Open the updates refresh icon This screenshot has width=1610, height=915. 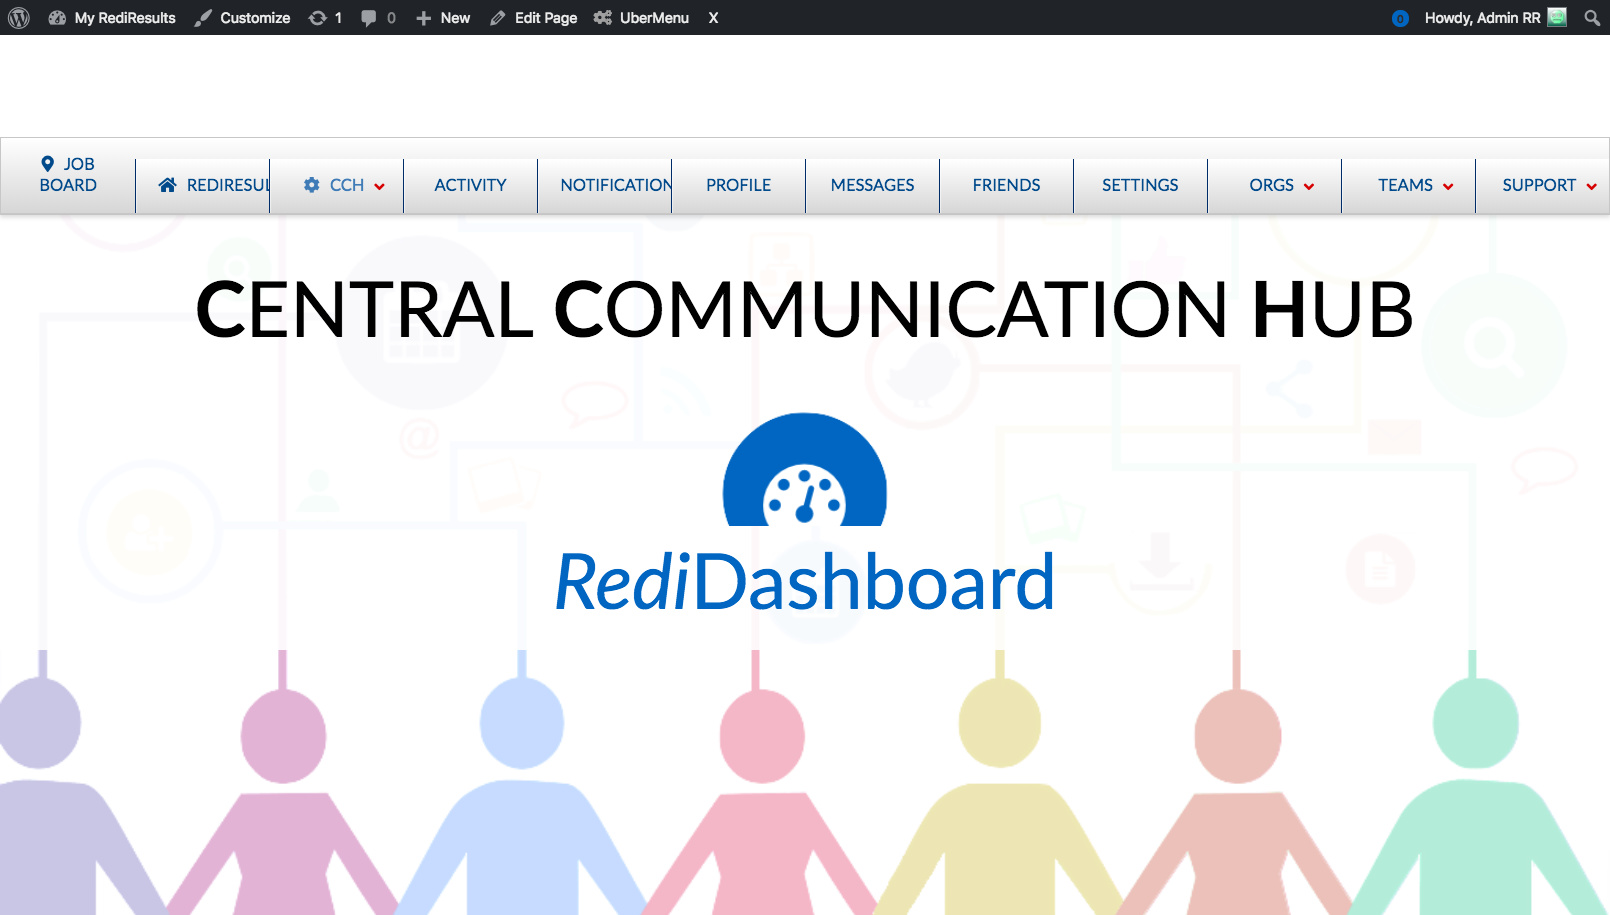tap(317, 18)
